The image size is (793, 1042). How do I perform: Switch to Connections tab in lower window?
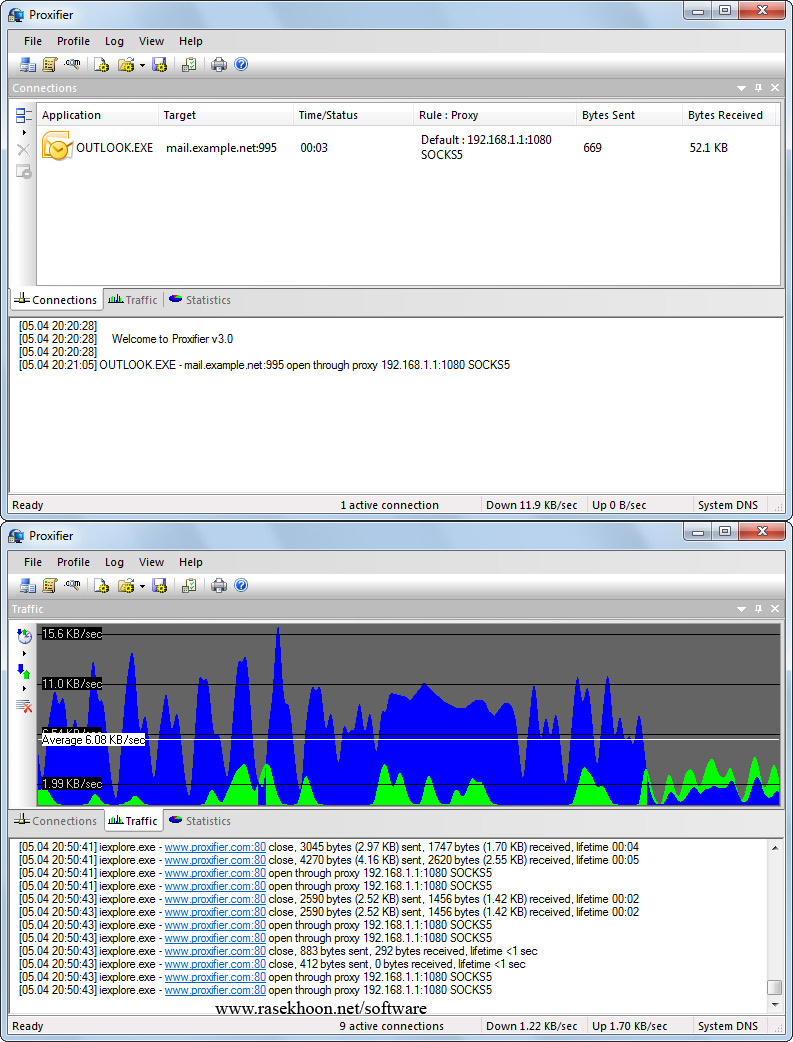click(57, 821)
